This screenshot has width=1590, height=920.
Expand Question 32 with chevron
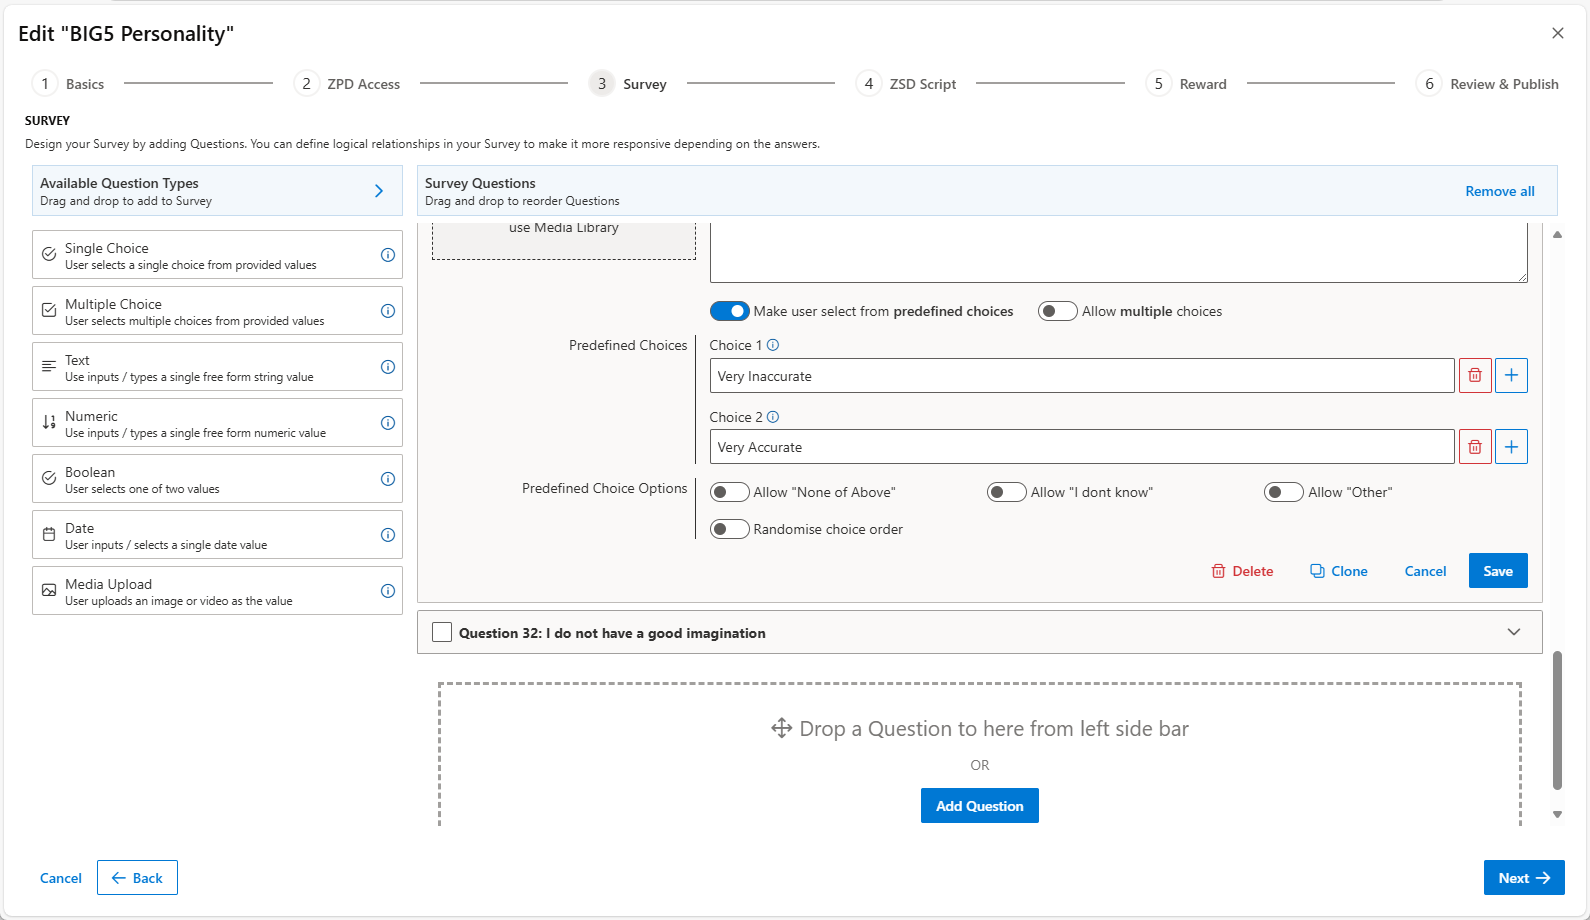1514,632
